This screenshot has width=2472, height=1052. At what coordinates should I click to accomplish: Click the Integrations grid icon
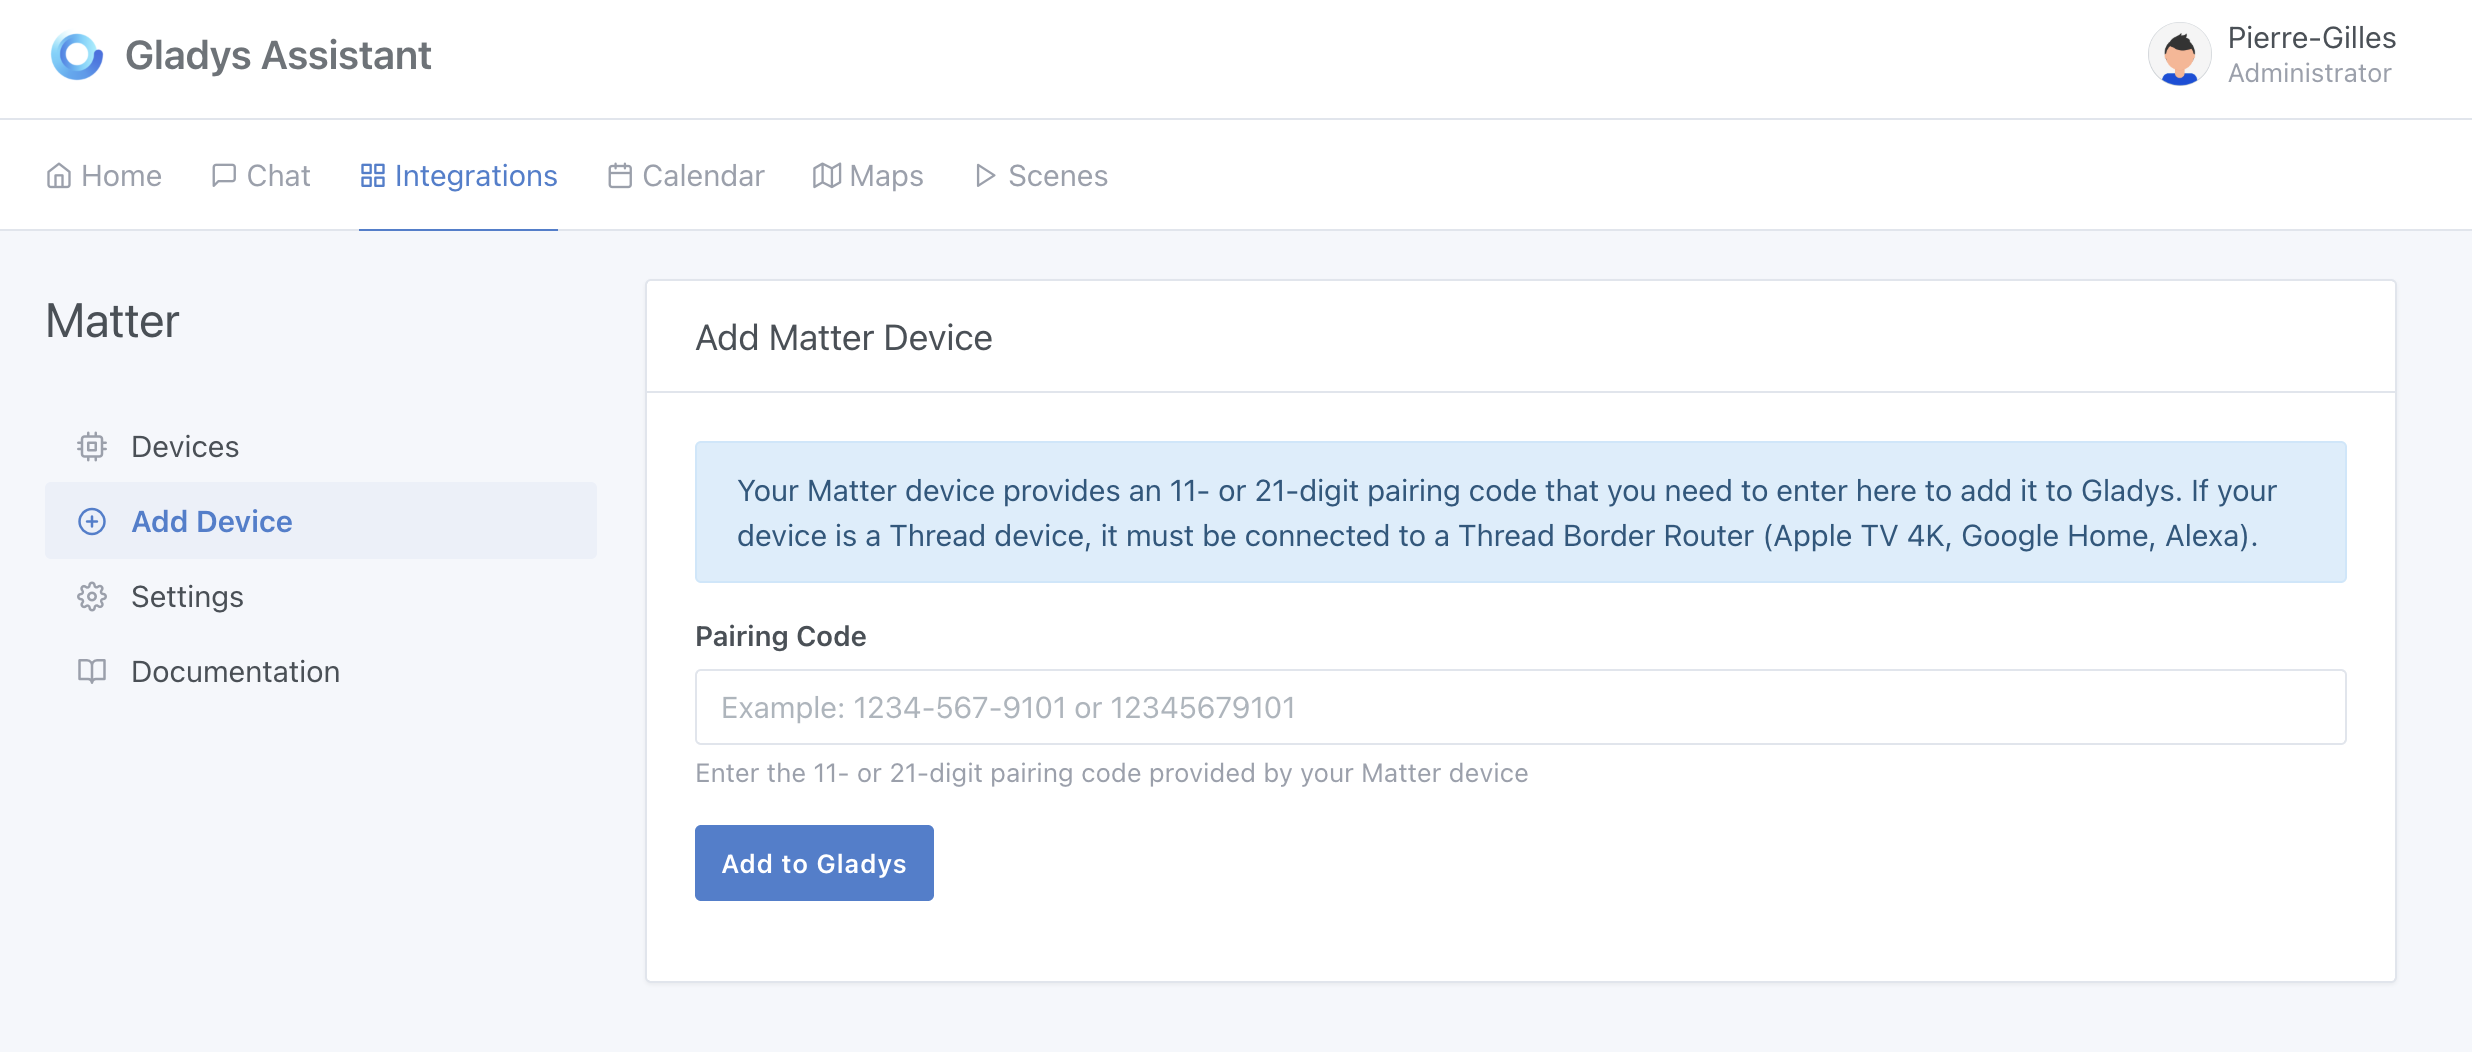pyautogui.click(x=373, y=174)
